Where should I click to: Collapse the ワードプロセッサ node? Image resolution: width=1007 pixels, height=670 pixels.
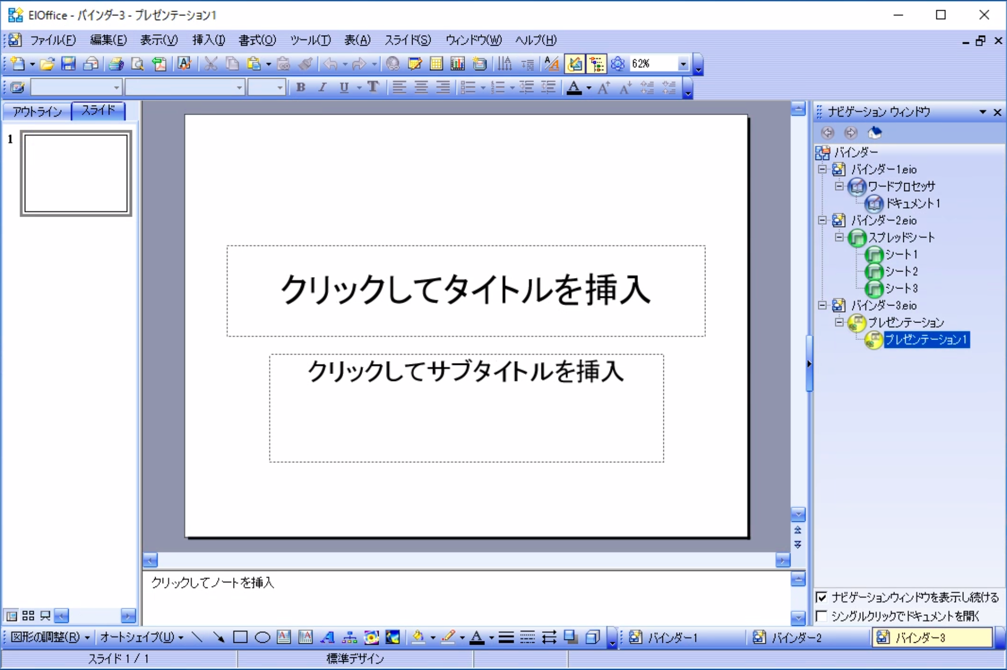839,186
